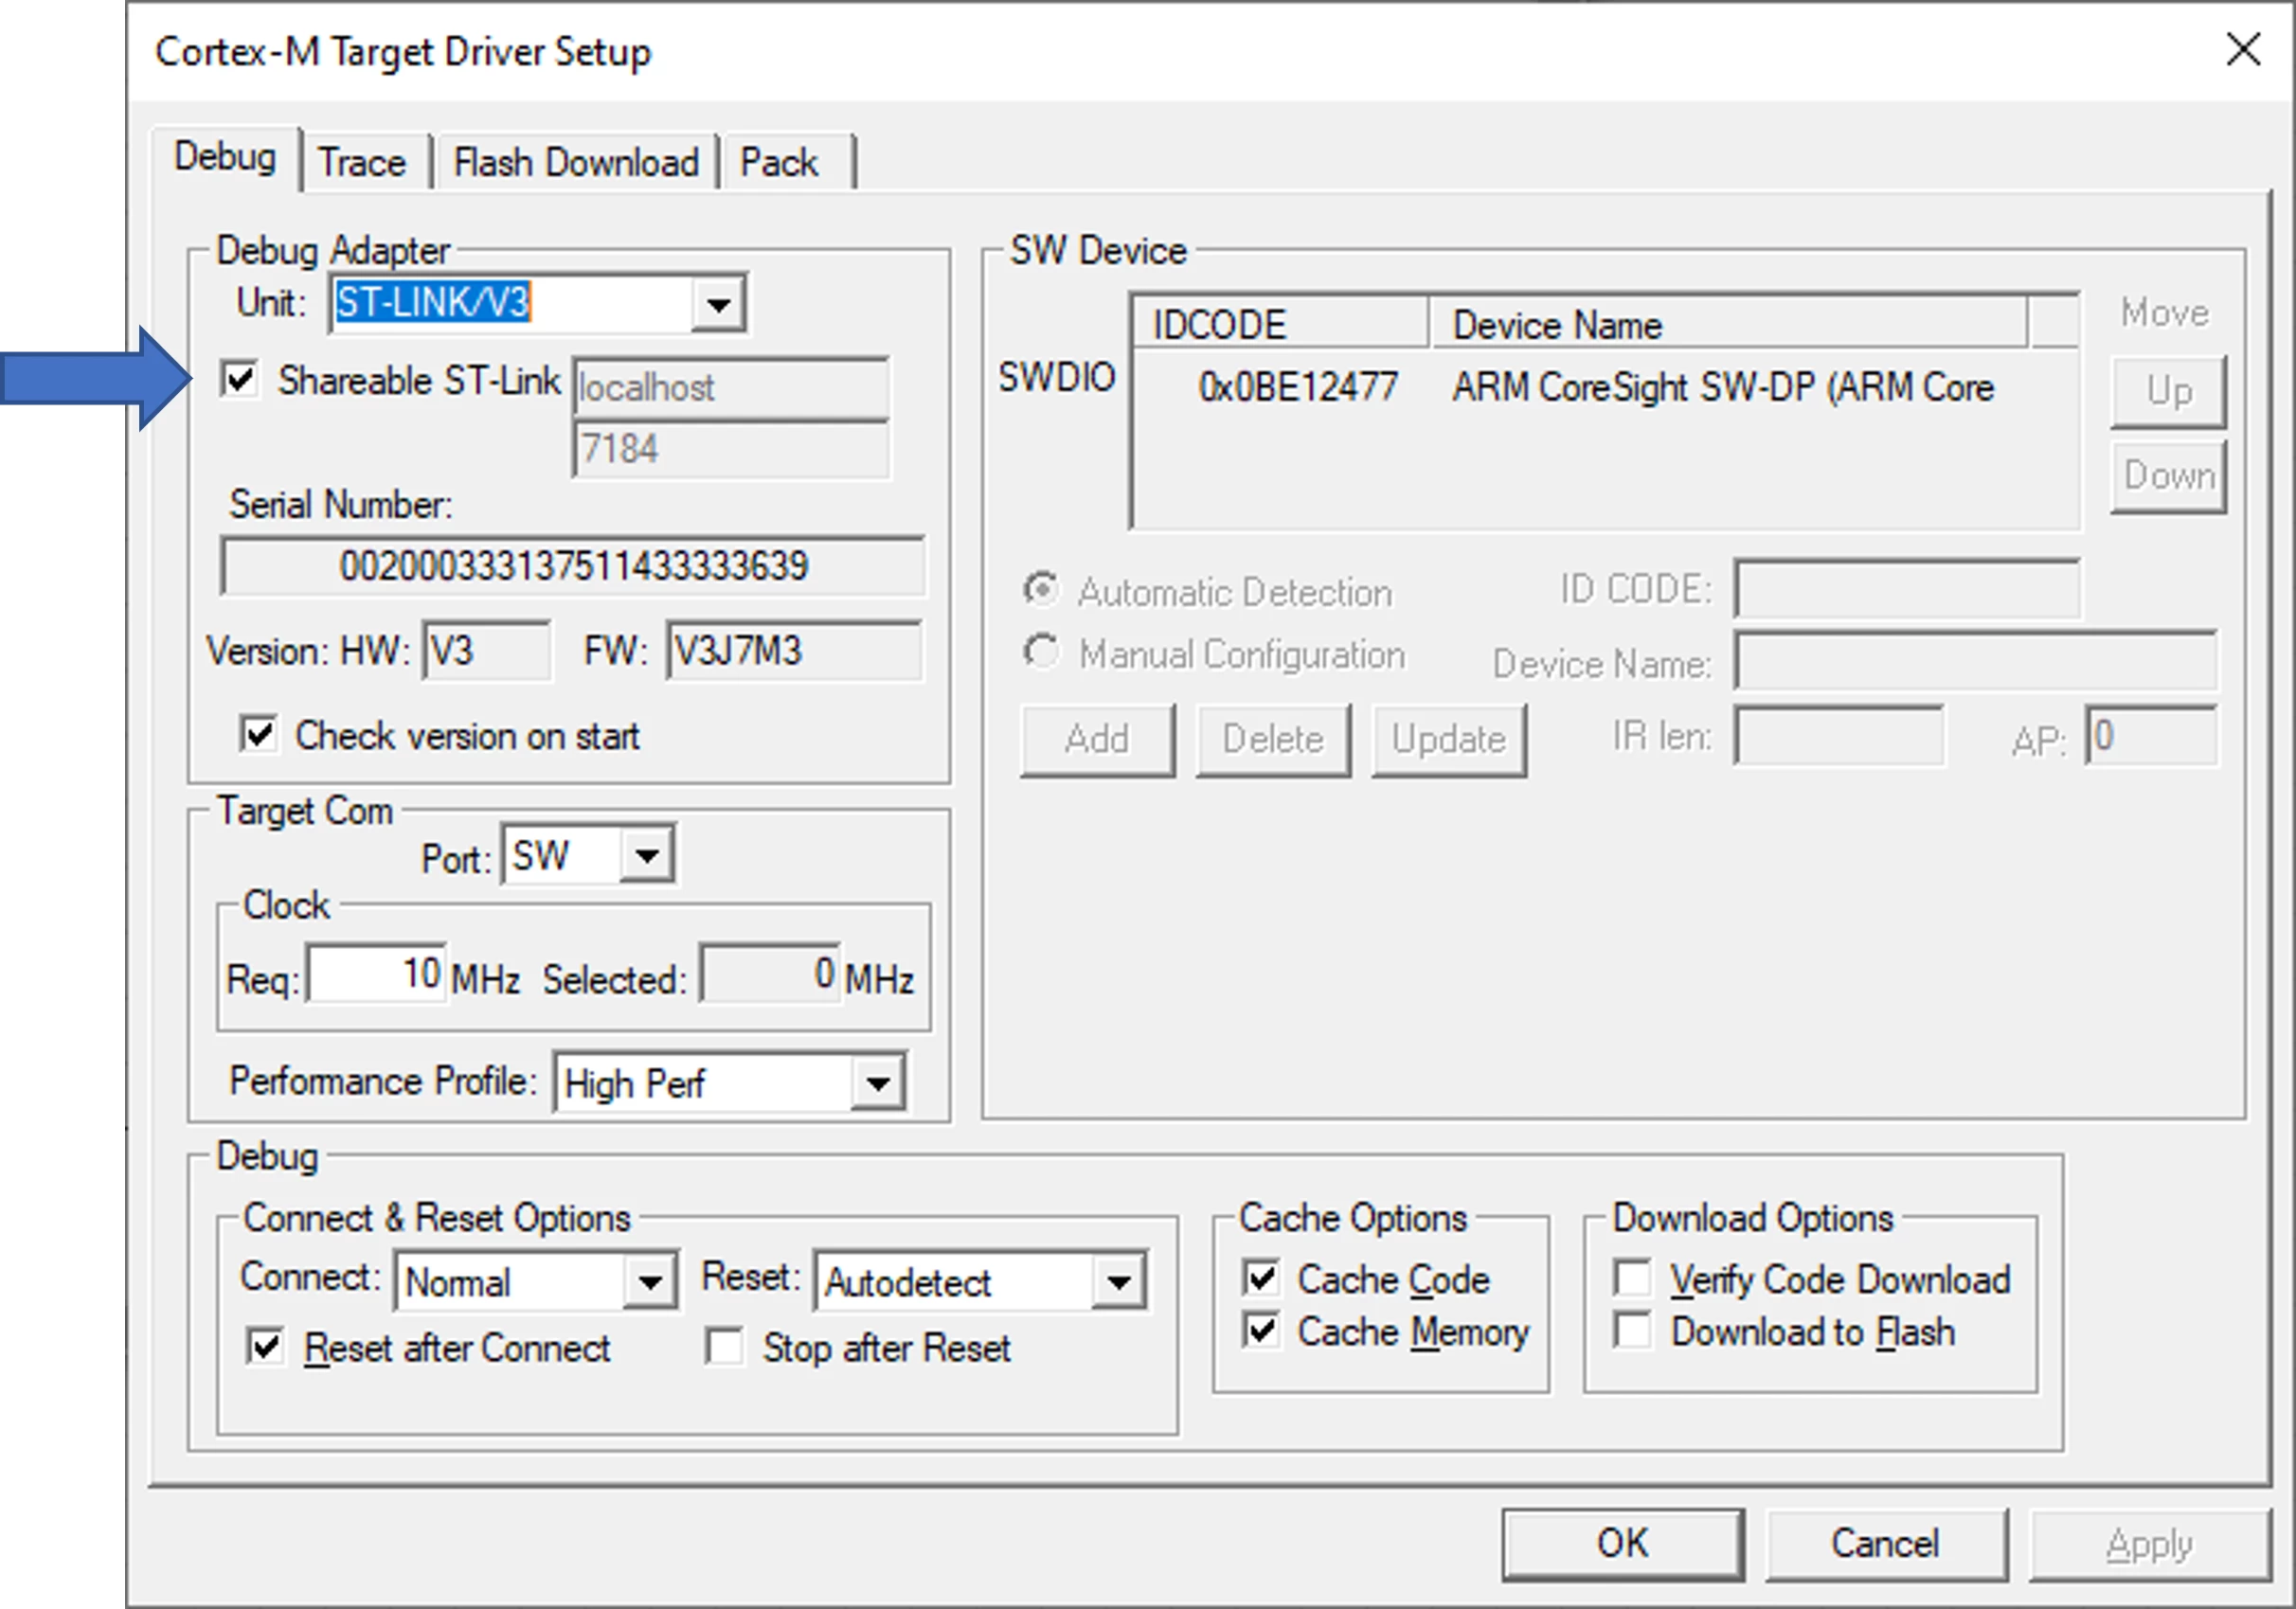Move device Up in list
This screenshot has width=2296, height=1609.
pyautogui.click(x=2168, y=391)
